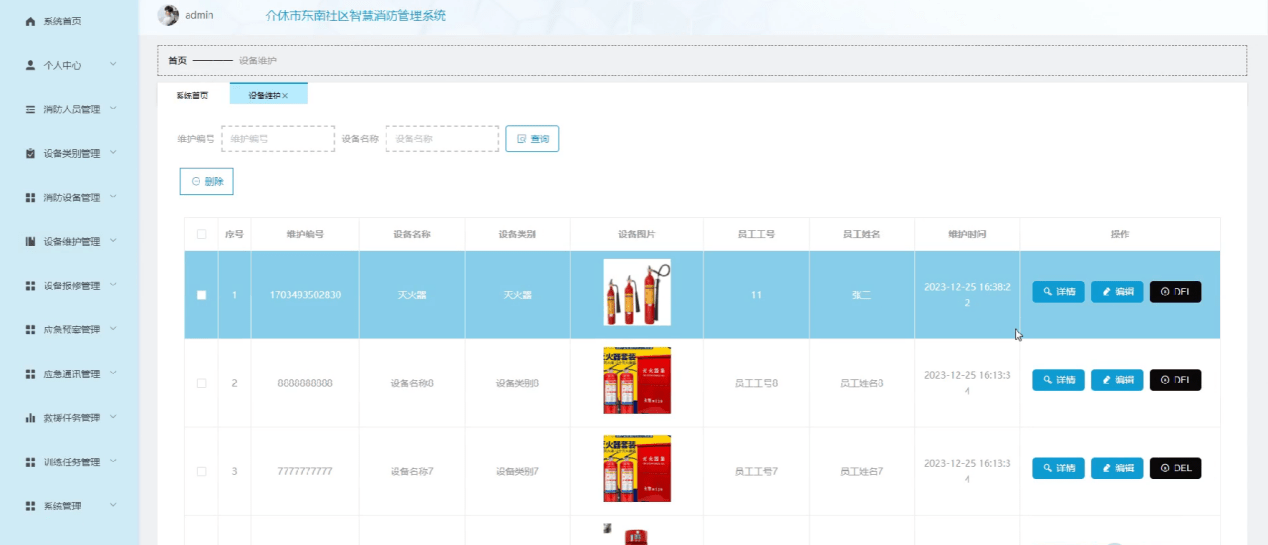Expand the 设备报修管理 chevron
Viewport: 1268px width, 545px height.
pos(113,284)
